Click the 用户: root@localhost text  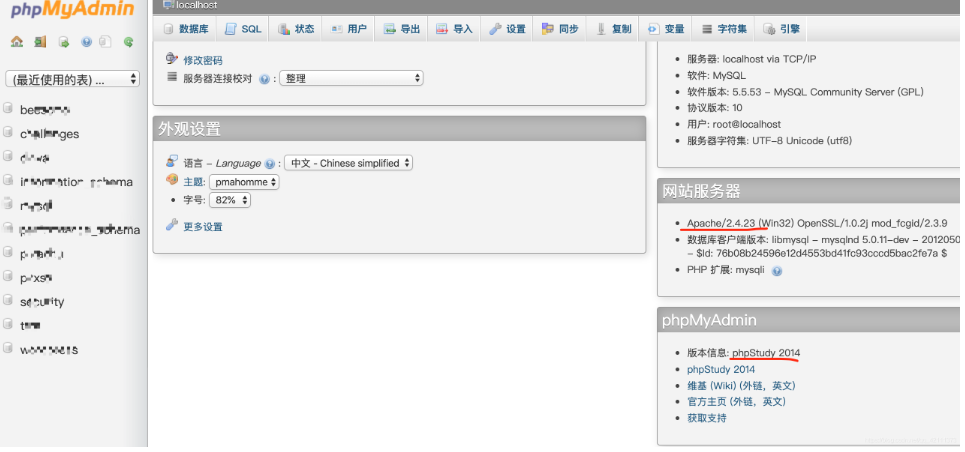[x=734, y=124]
